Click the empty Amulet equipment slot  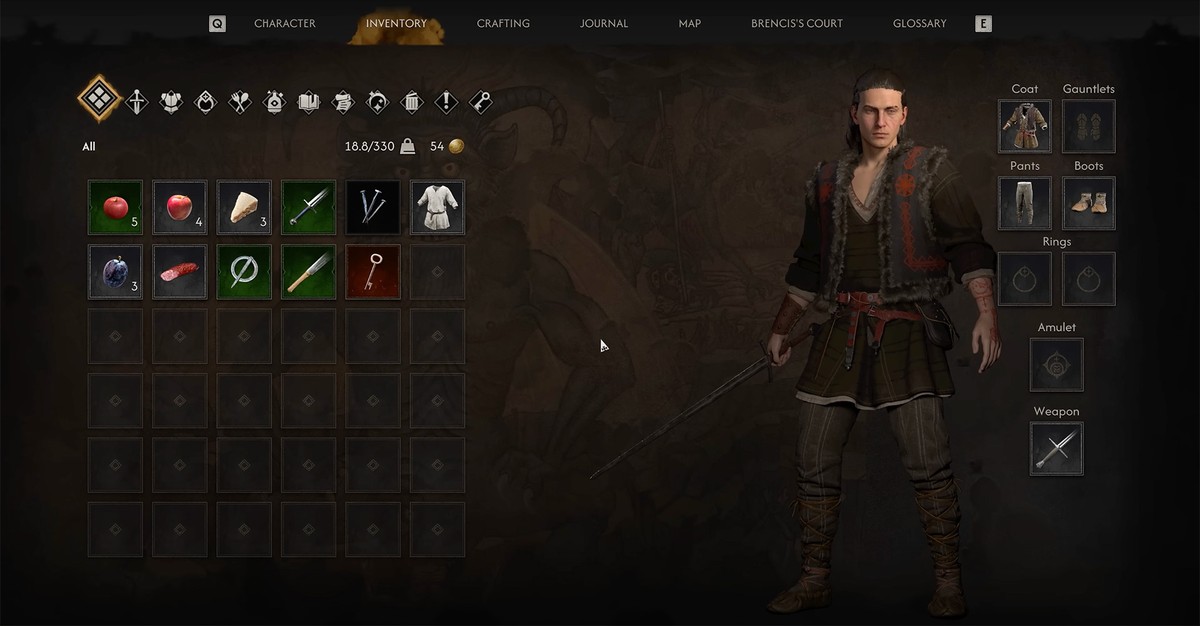(x=1057, y=365)
